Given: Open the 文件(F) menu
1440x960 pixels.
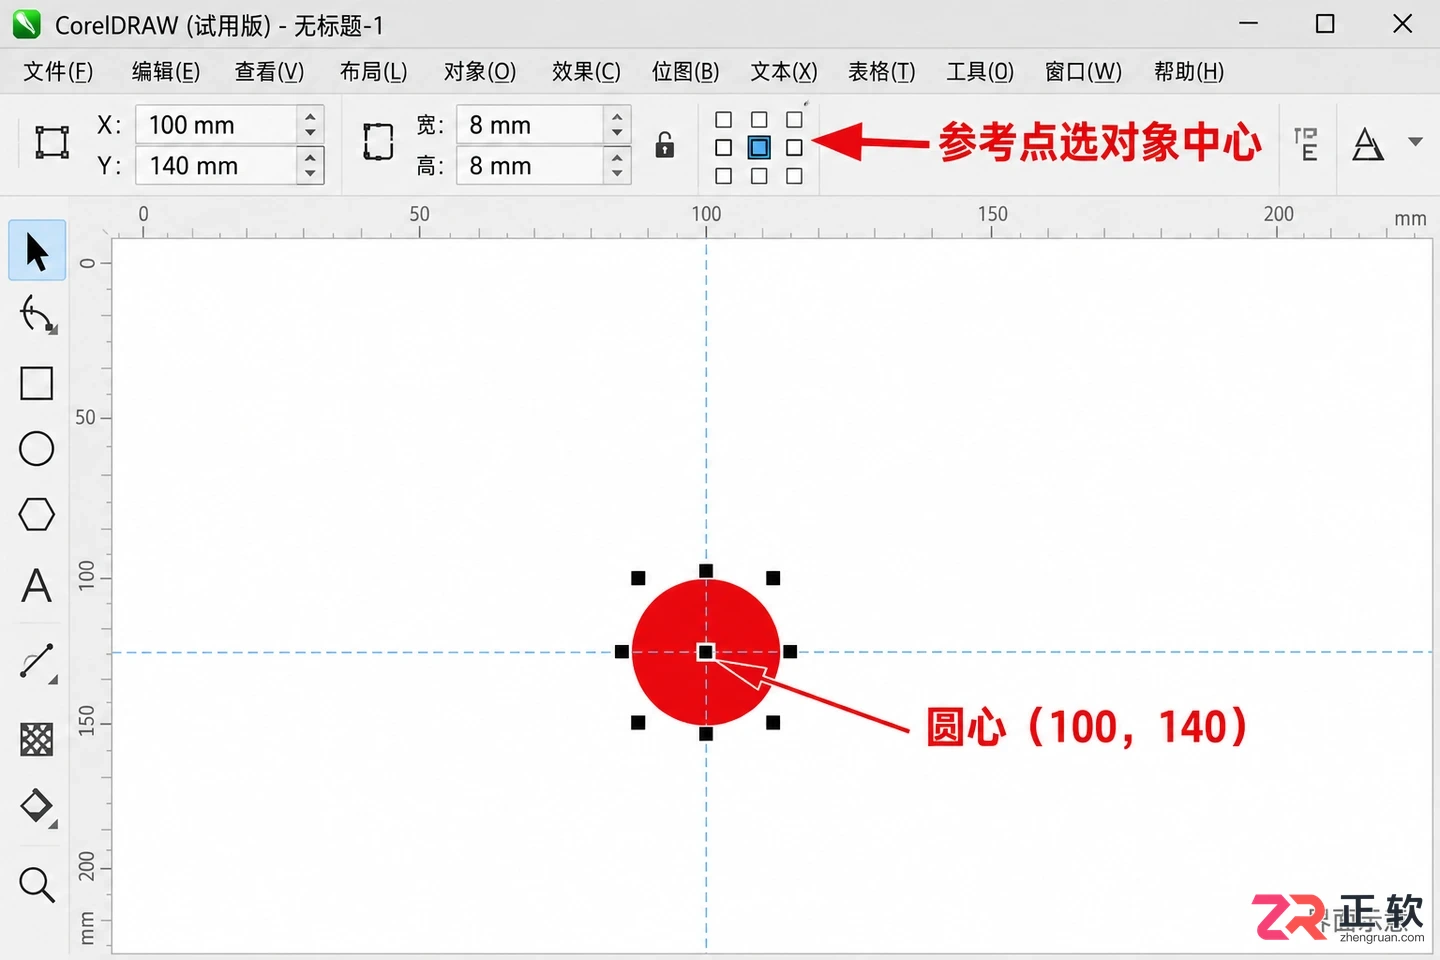Looking at the screenshot, I should (58, 72).
